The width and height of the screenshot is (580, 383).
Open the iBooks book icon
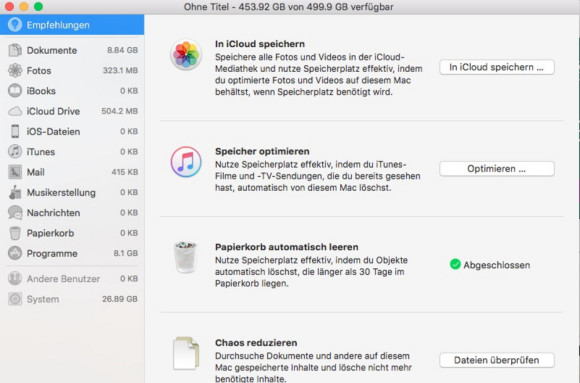15,91
